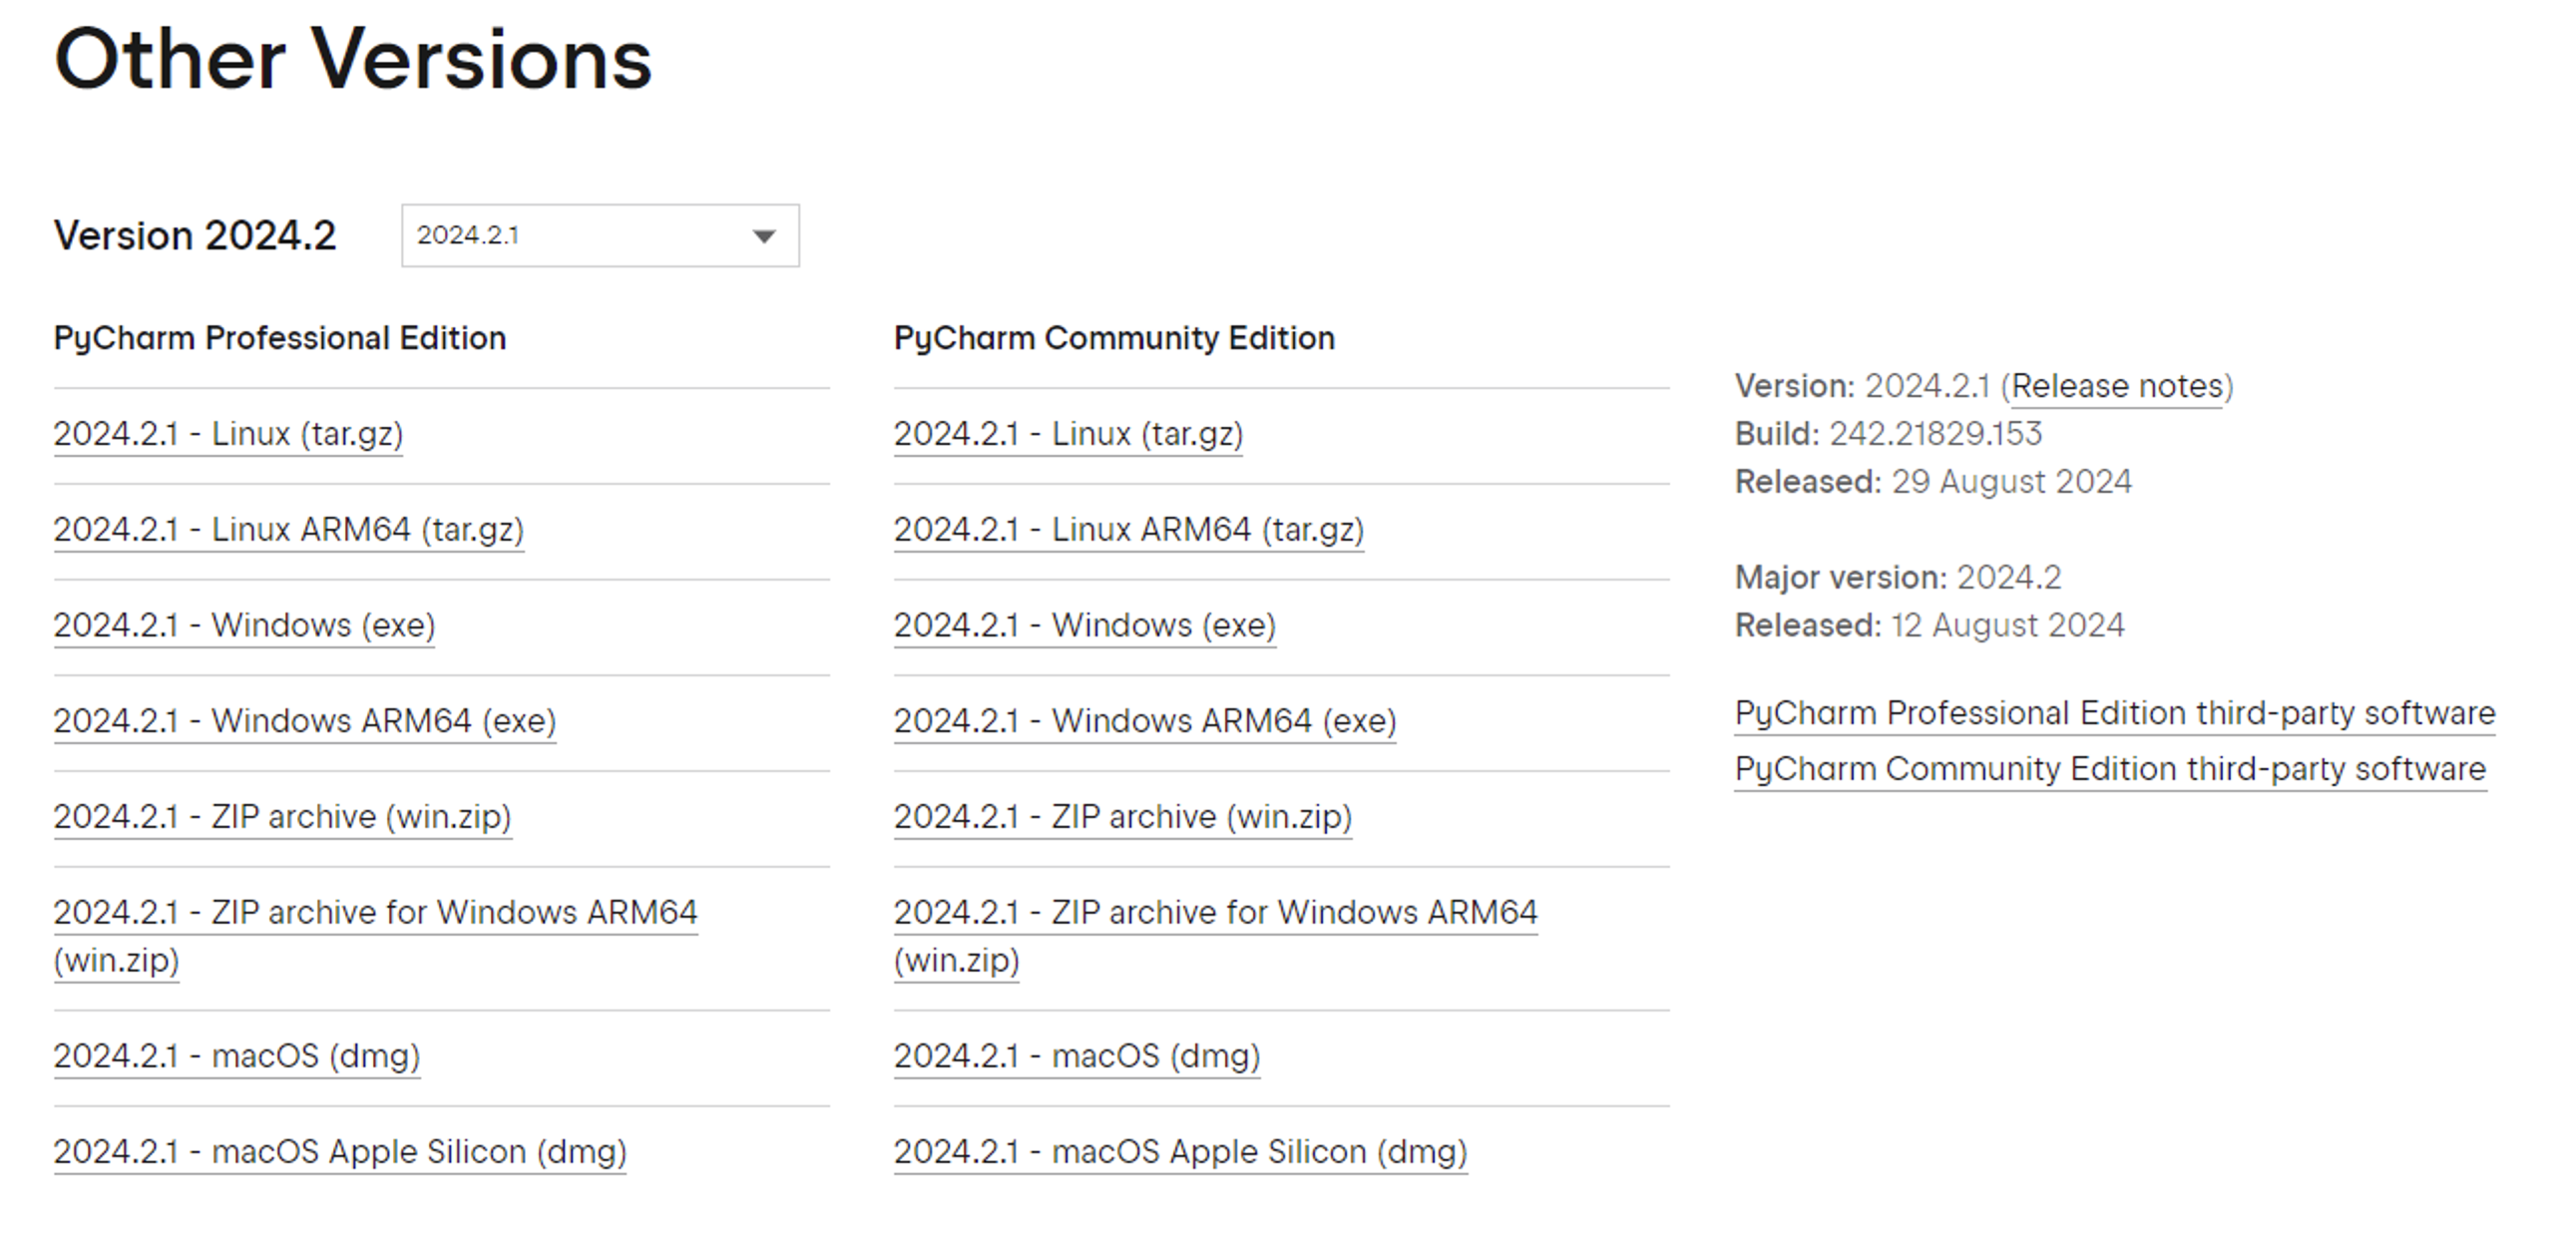
Task: Download Community Windows (exe) installer
Action: click(1084, 626)
